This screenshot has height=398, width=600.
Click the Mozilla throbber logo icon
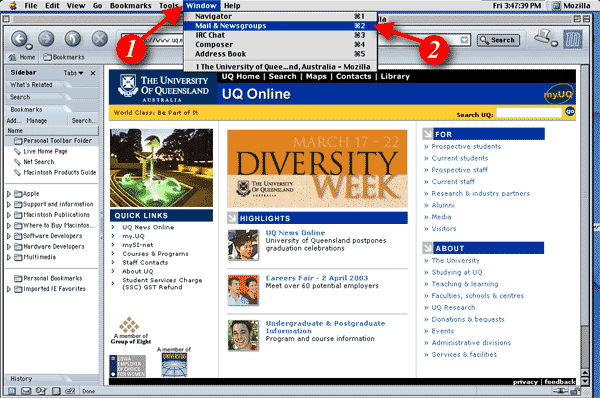pyautogui.click(x=573, y=39)
